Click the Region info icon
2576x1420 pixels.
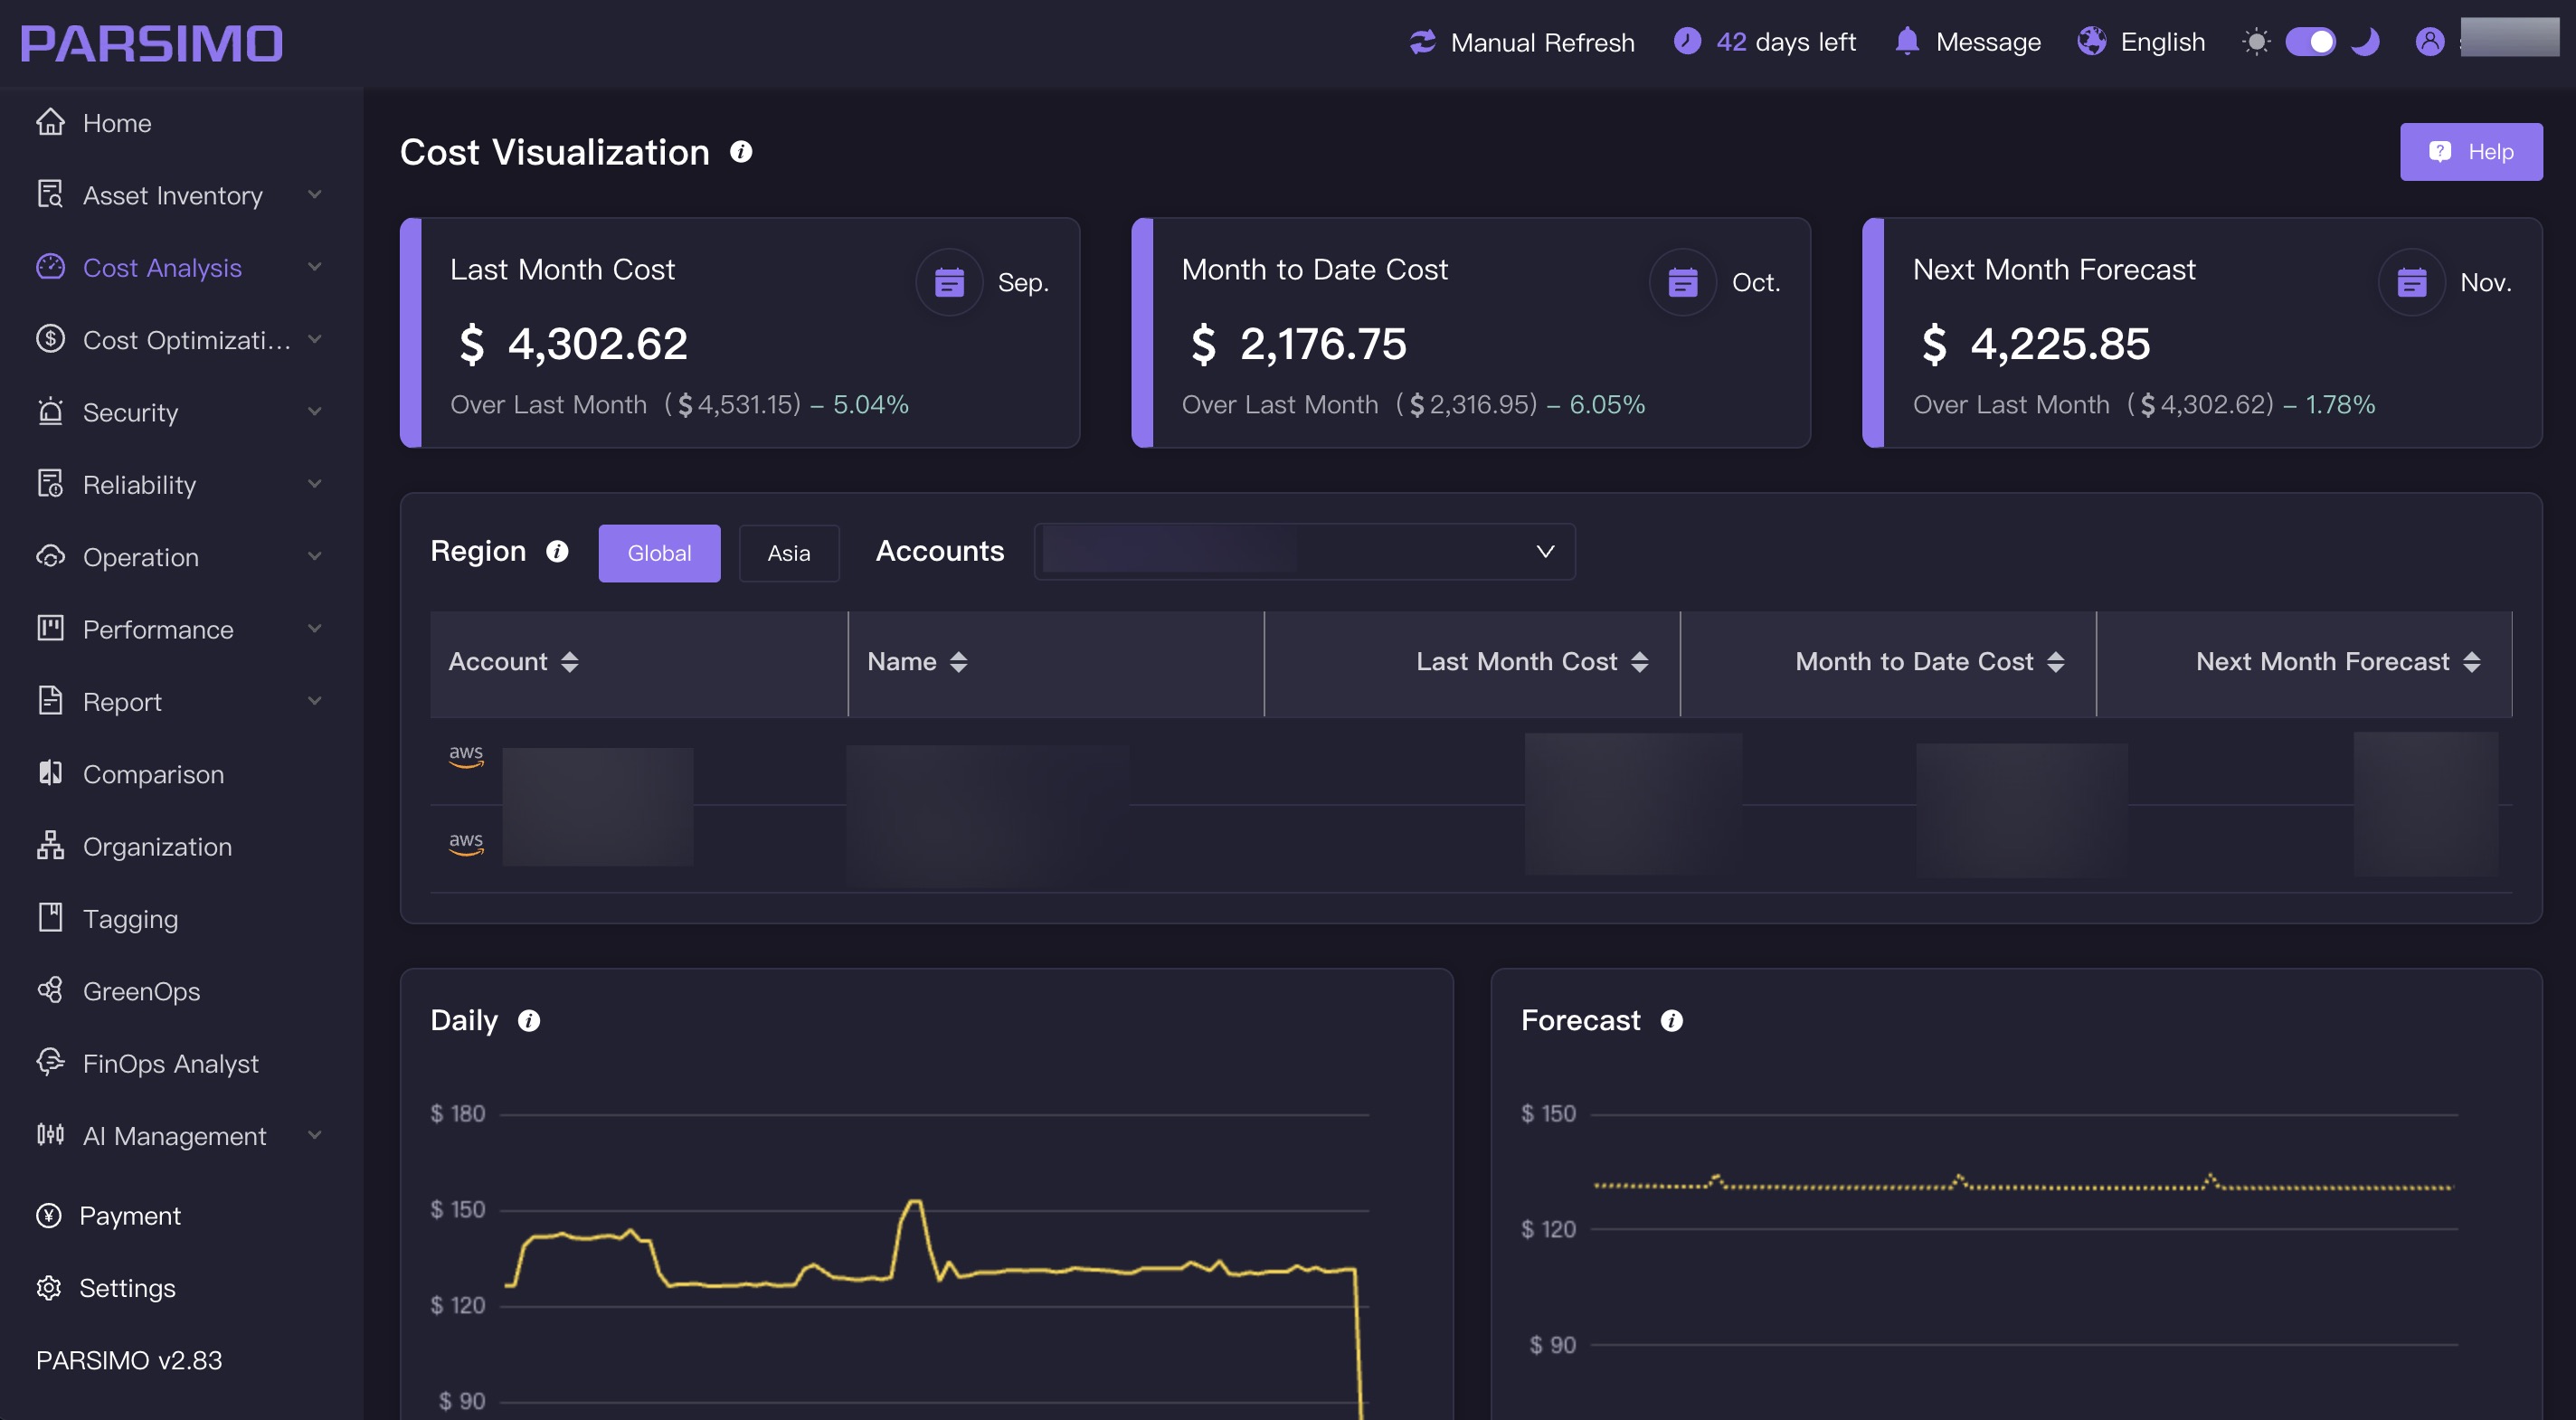click(x=557, y=551)
